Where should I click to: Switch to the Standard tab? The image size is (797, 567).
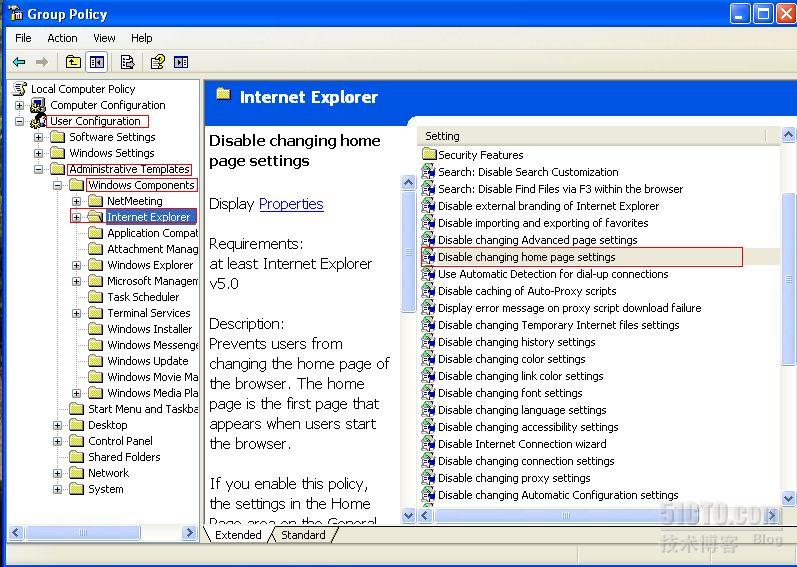coord(303,535)
